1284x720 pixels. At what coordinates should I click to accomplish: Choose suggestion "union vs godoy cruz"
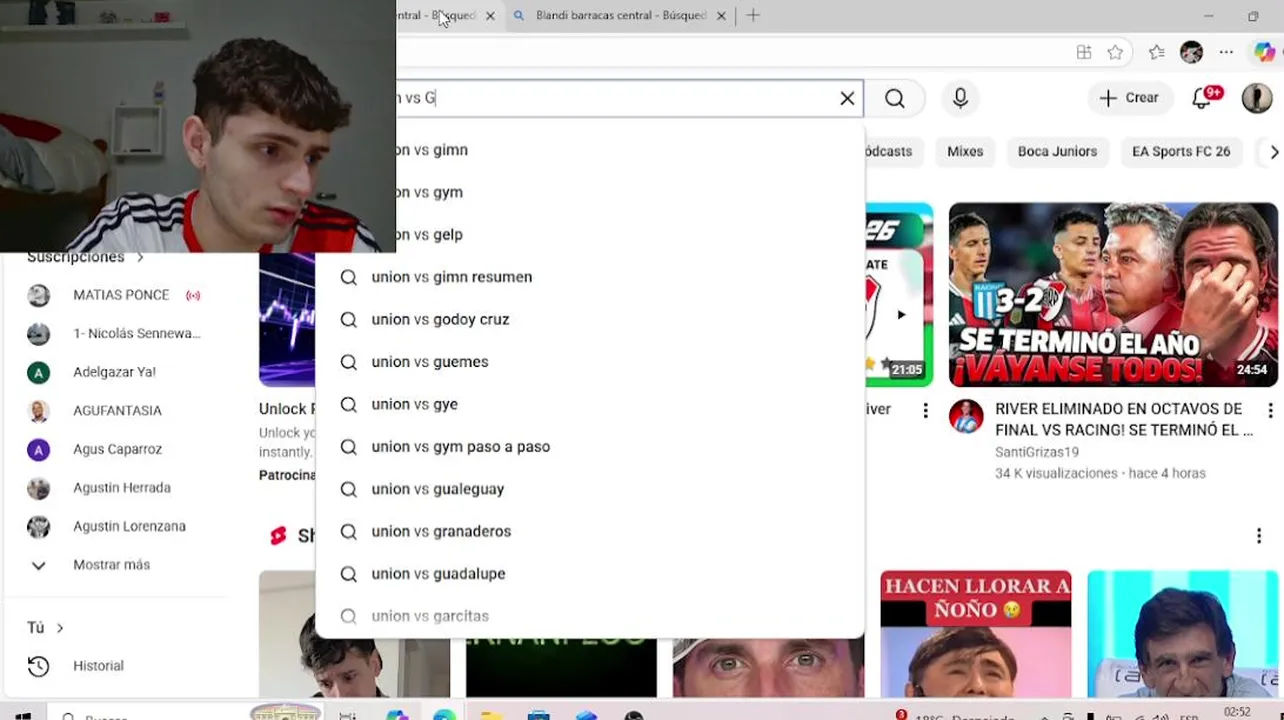tap(590, 319)
